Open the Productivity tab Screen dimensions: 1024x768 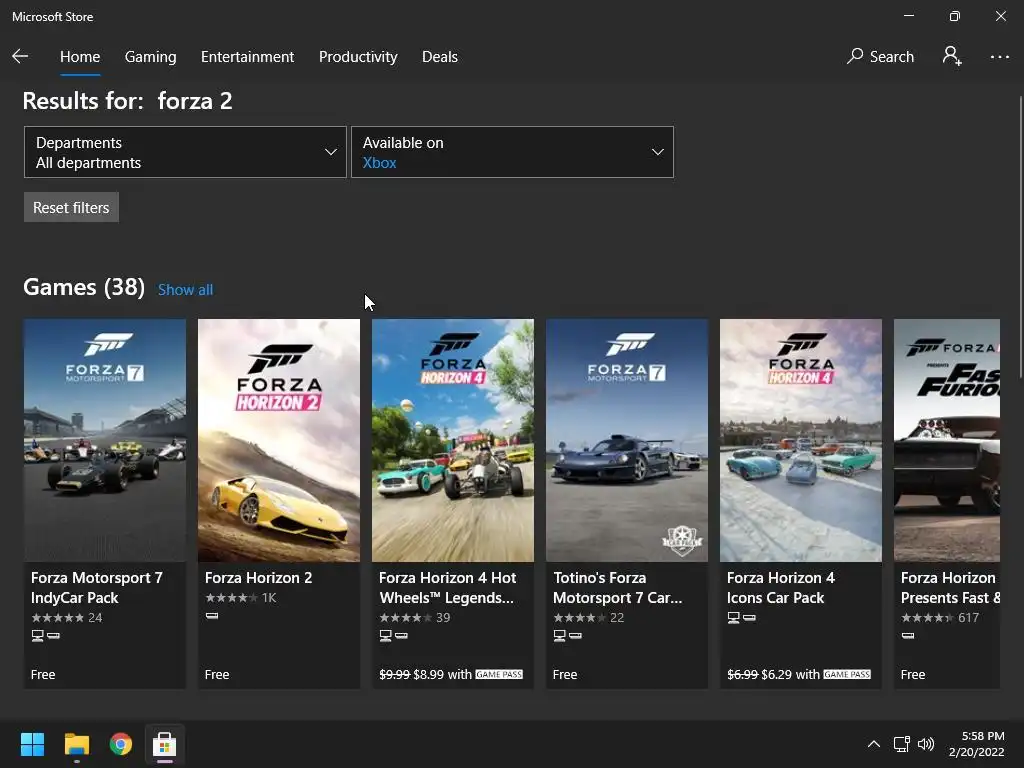tap(358, 57)
